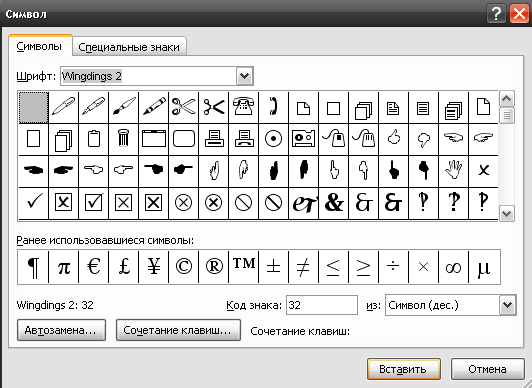Click the Код знака input field
The height and width of the screenshot is (388, 532).
click(322, 305)
